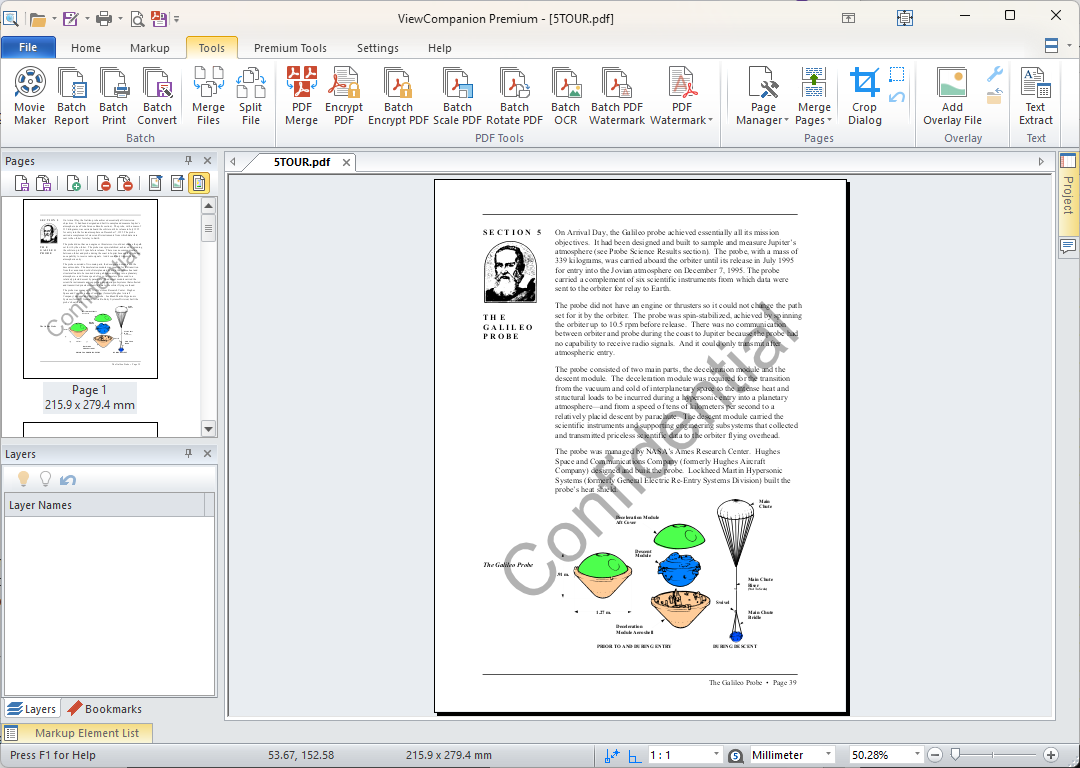Toggle auto-hide pin on the Layers panel
The height and width of the screenshot is (768, 1080).
click(x=189, y=453)
